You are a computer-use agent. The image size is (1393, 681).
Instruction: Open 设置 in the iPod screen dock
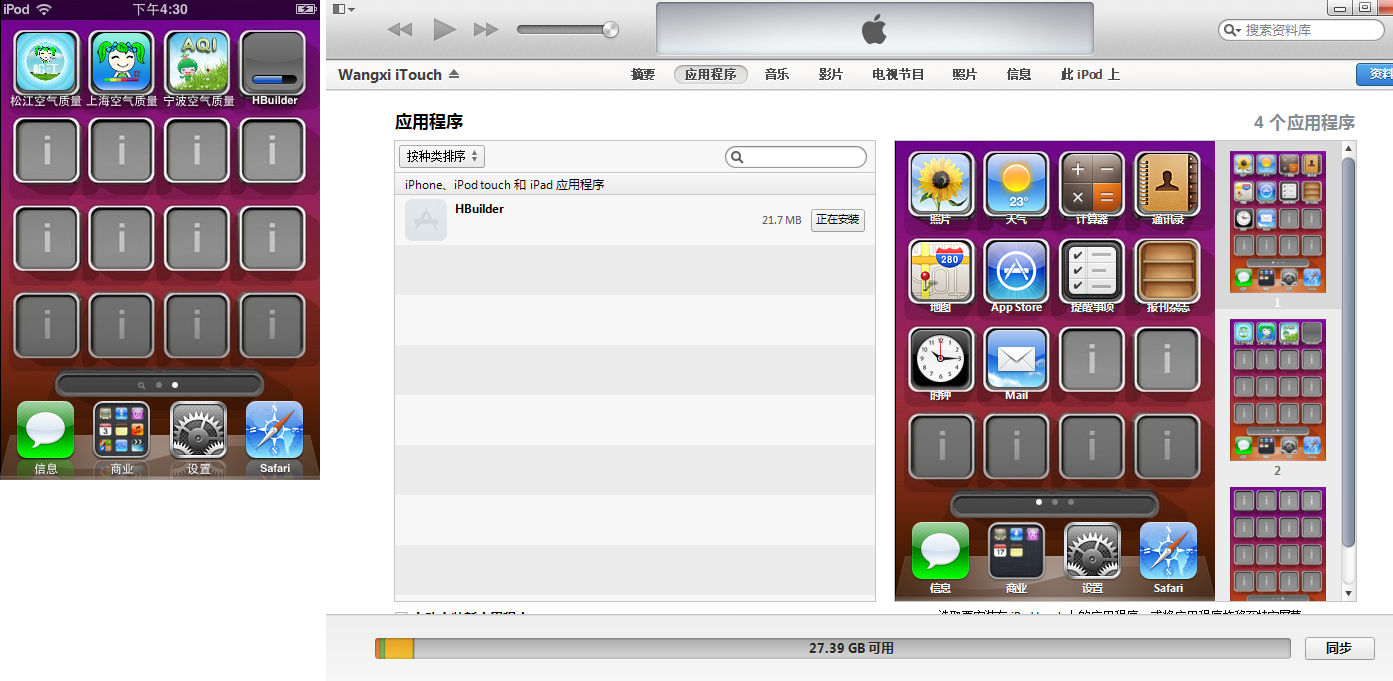coord(198,430)
